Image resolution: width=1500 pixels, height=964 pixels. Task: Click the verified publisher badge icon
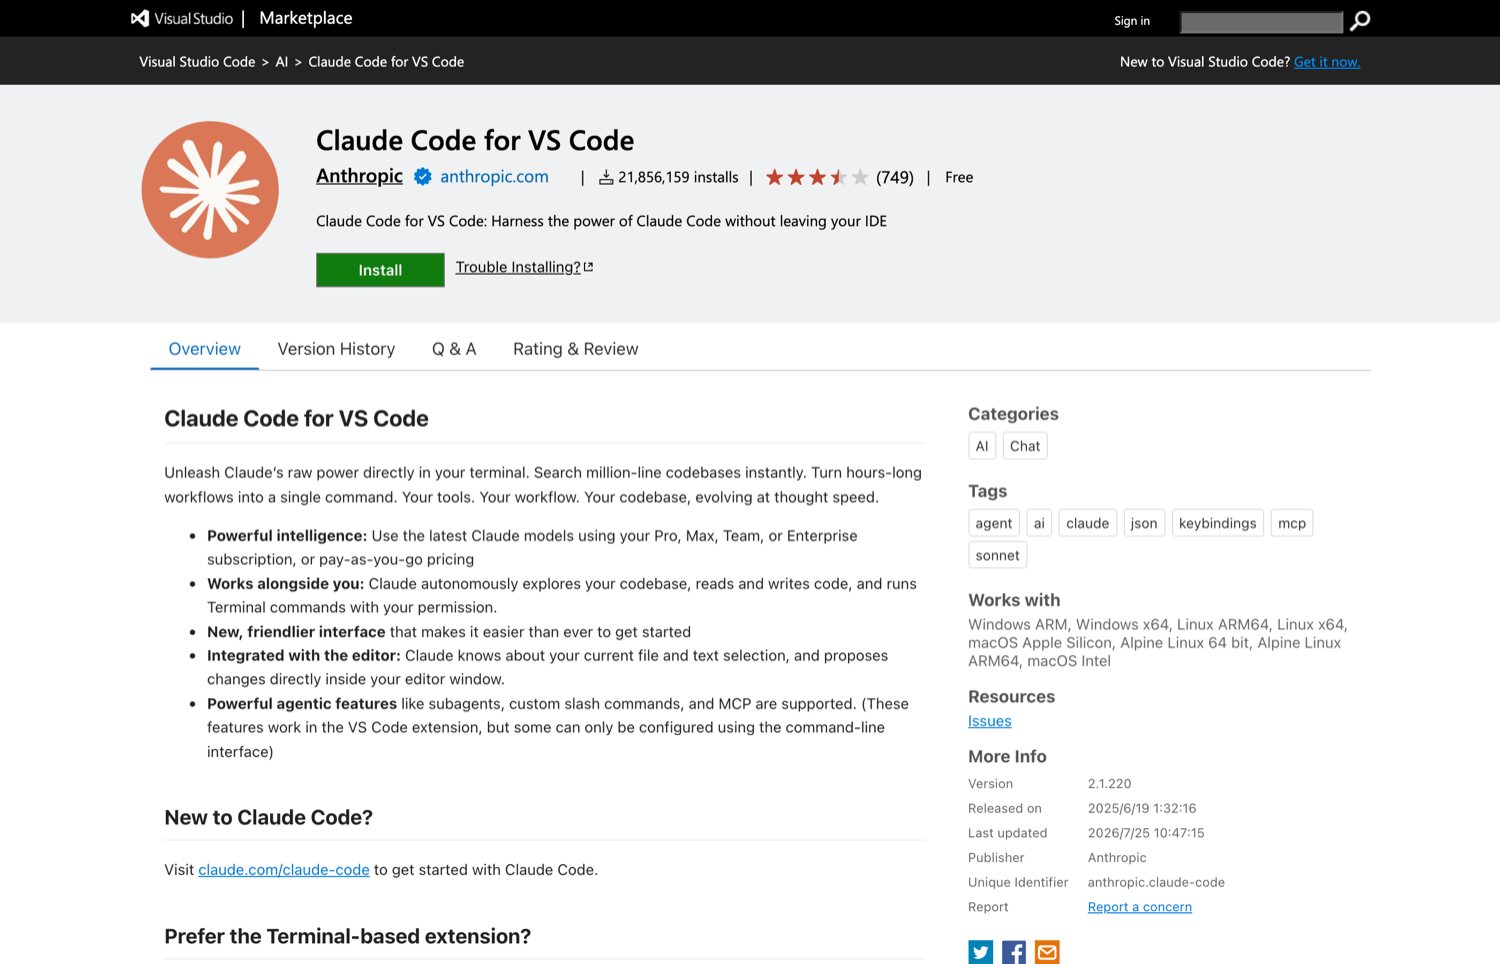click(423, 177)
